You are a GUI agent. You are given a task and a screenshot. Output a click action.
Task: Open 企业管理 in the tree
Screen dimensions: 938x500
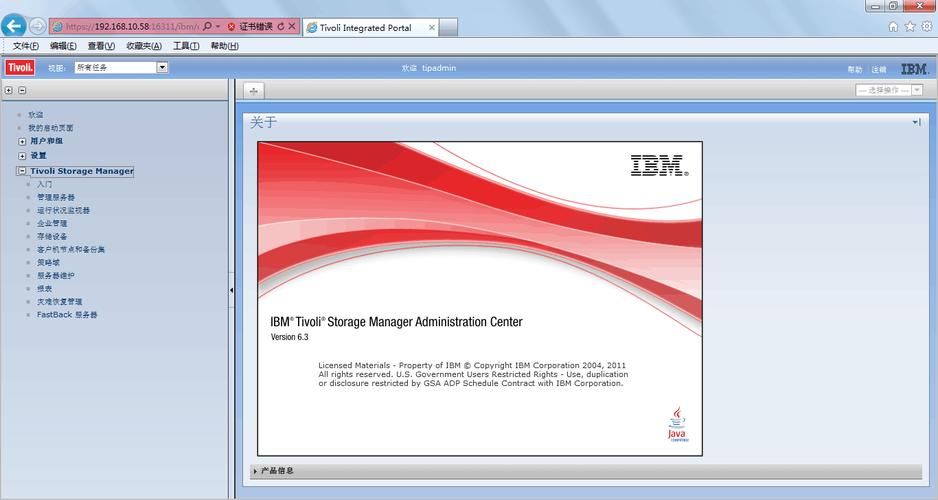click(x=52, y=224)
